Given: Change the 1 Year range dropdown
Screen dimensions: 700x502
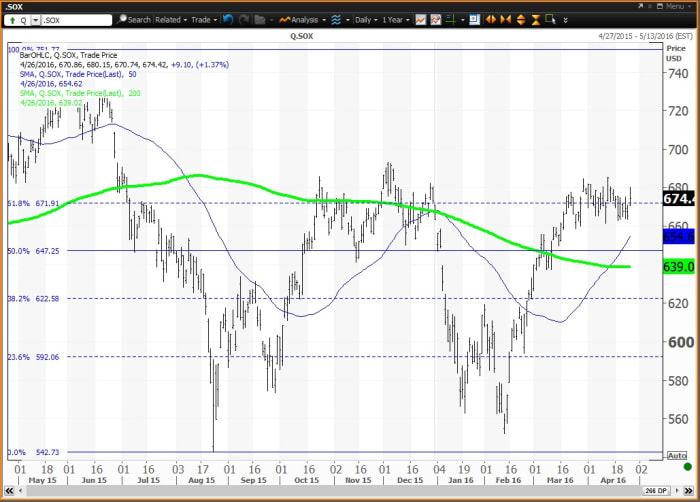Looking at the screenshot, I should [x=396, y=20].
